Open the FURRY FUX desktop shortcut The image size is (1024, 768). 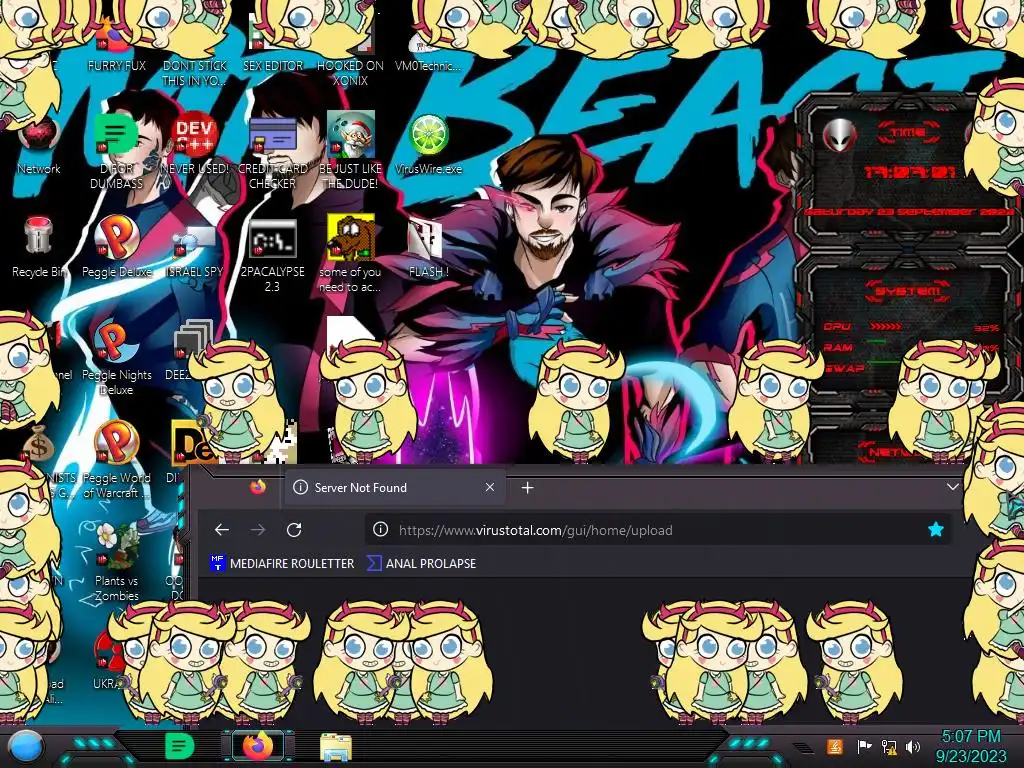click(116, 47)
